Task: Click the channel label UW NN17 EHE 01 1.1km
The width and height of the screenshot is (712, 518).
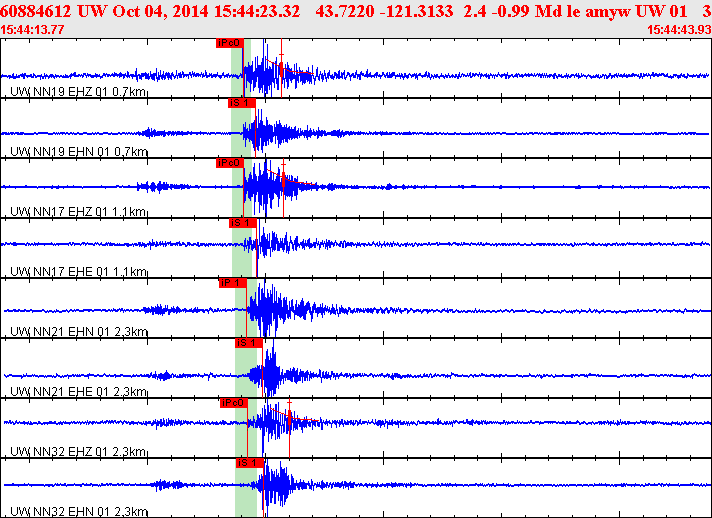Action: point(78,271)
